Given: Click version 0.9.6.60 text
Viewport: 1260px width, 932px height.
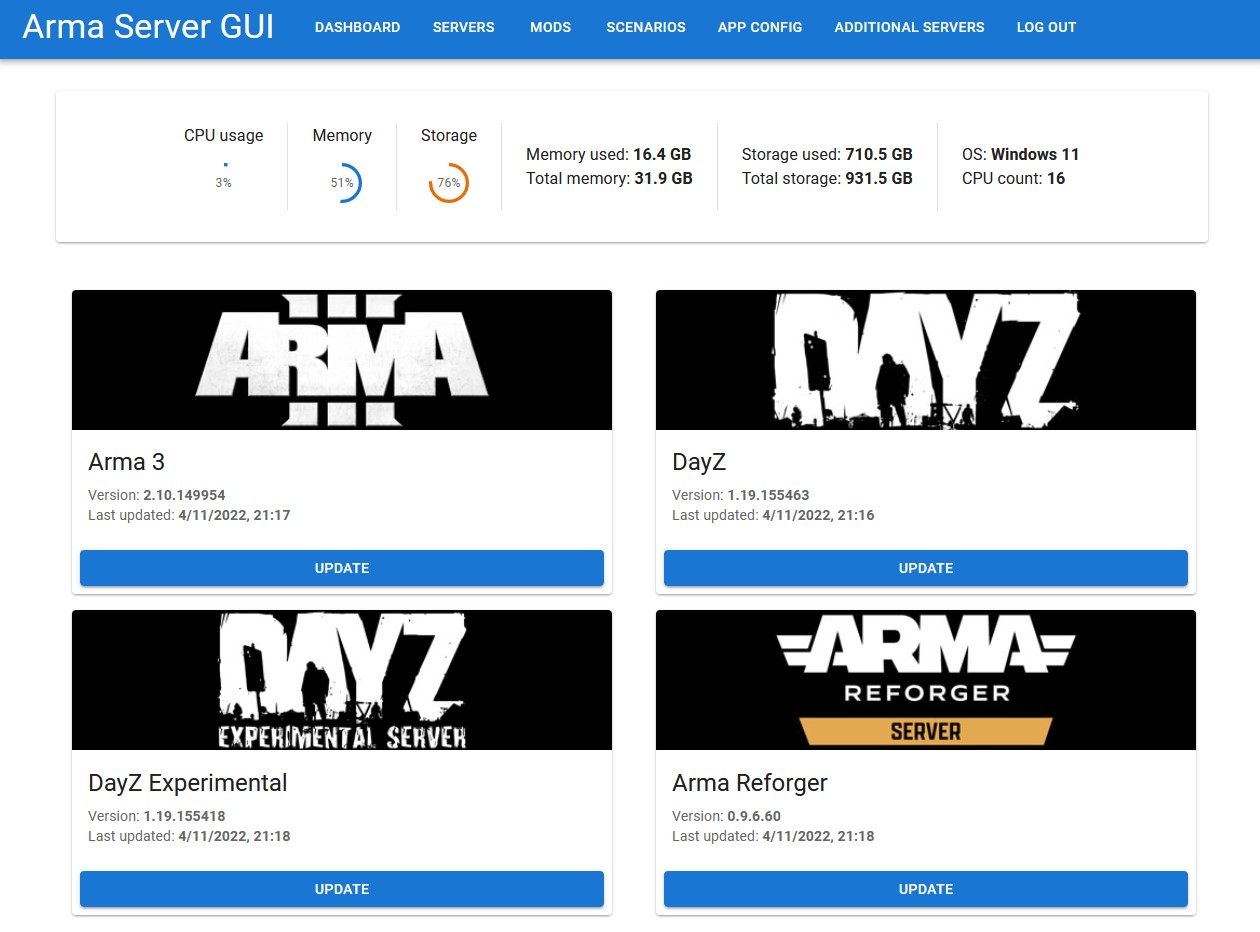Looking at the screenshot, I should pyautogui.click(x=754, y=816).
